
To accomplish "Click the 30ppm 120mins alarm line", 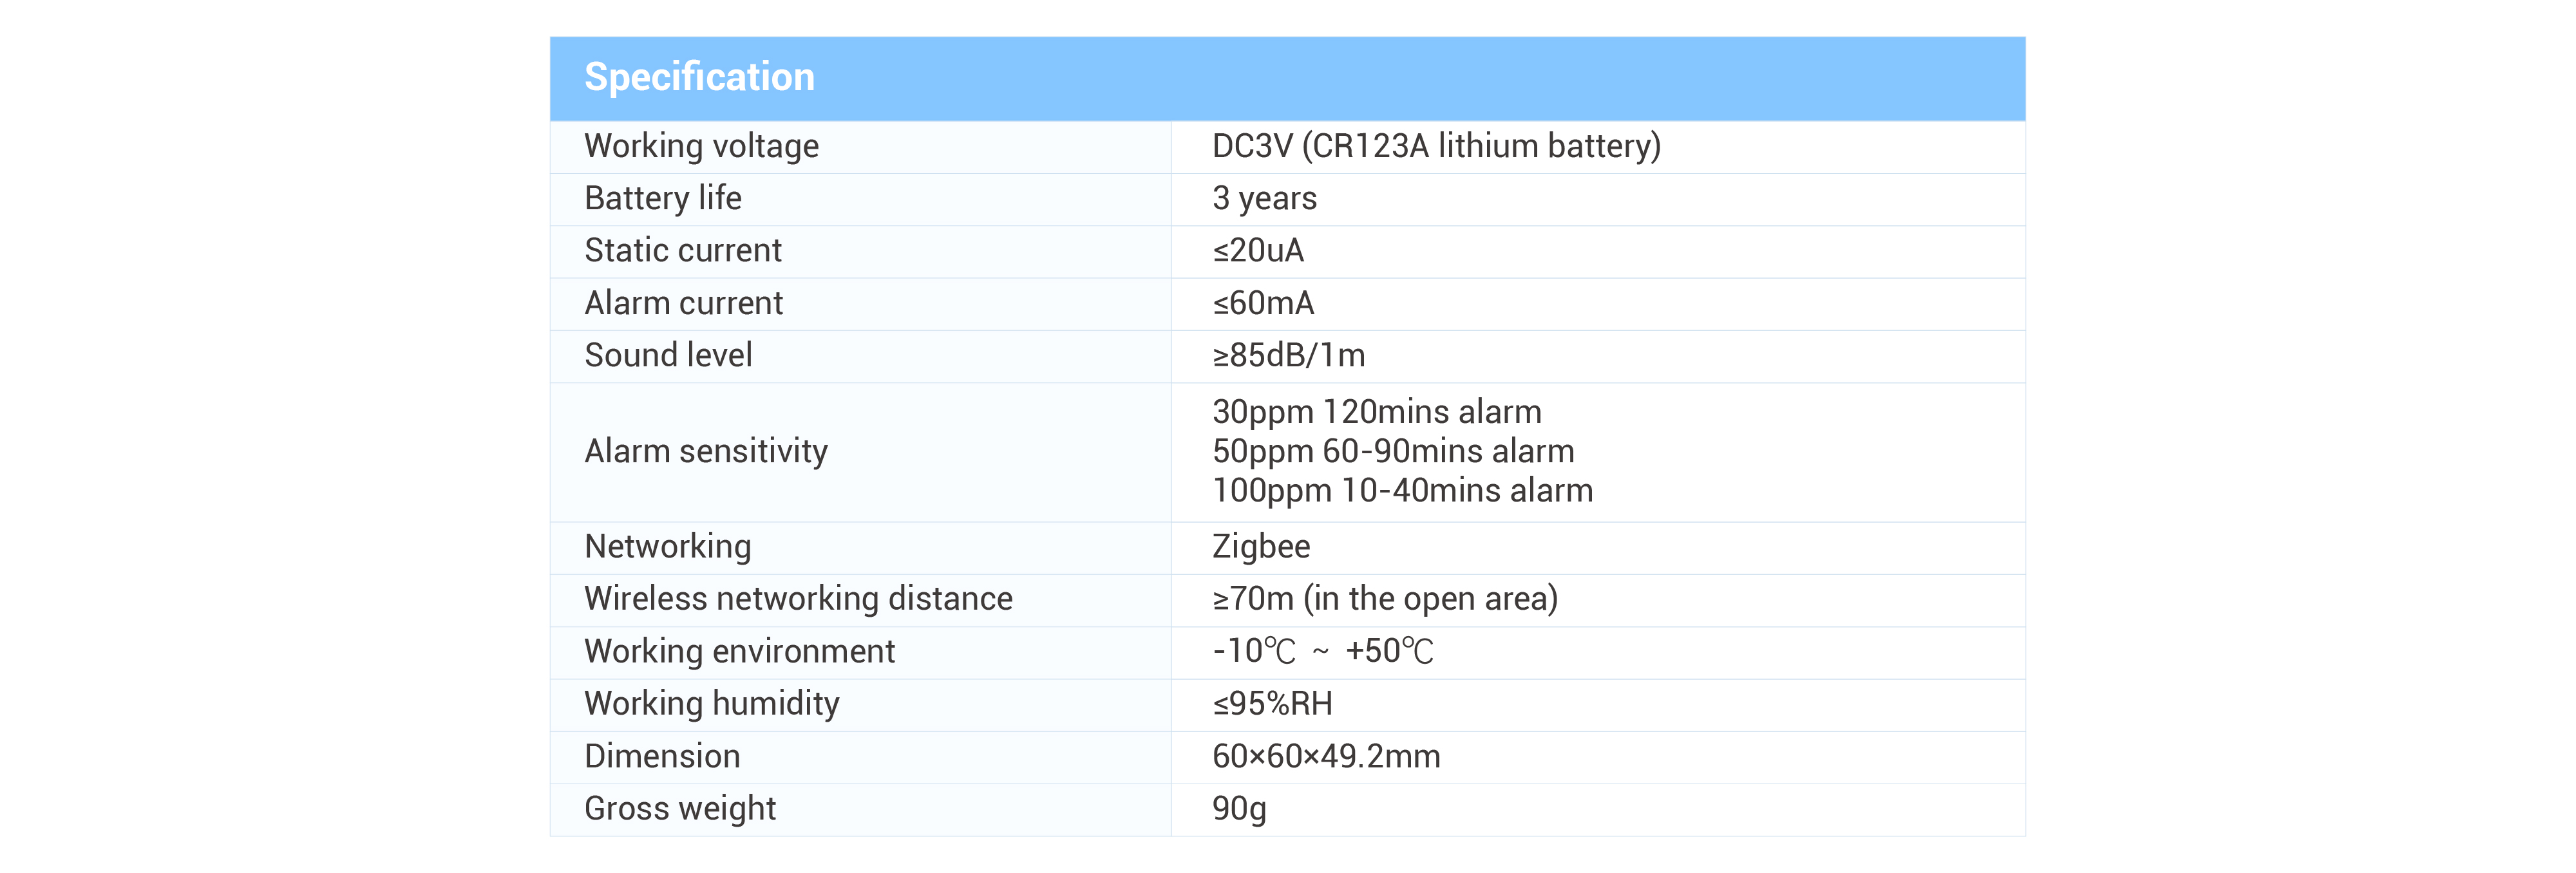I will pyautogui.click(x=1376, y=412).
